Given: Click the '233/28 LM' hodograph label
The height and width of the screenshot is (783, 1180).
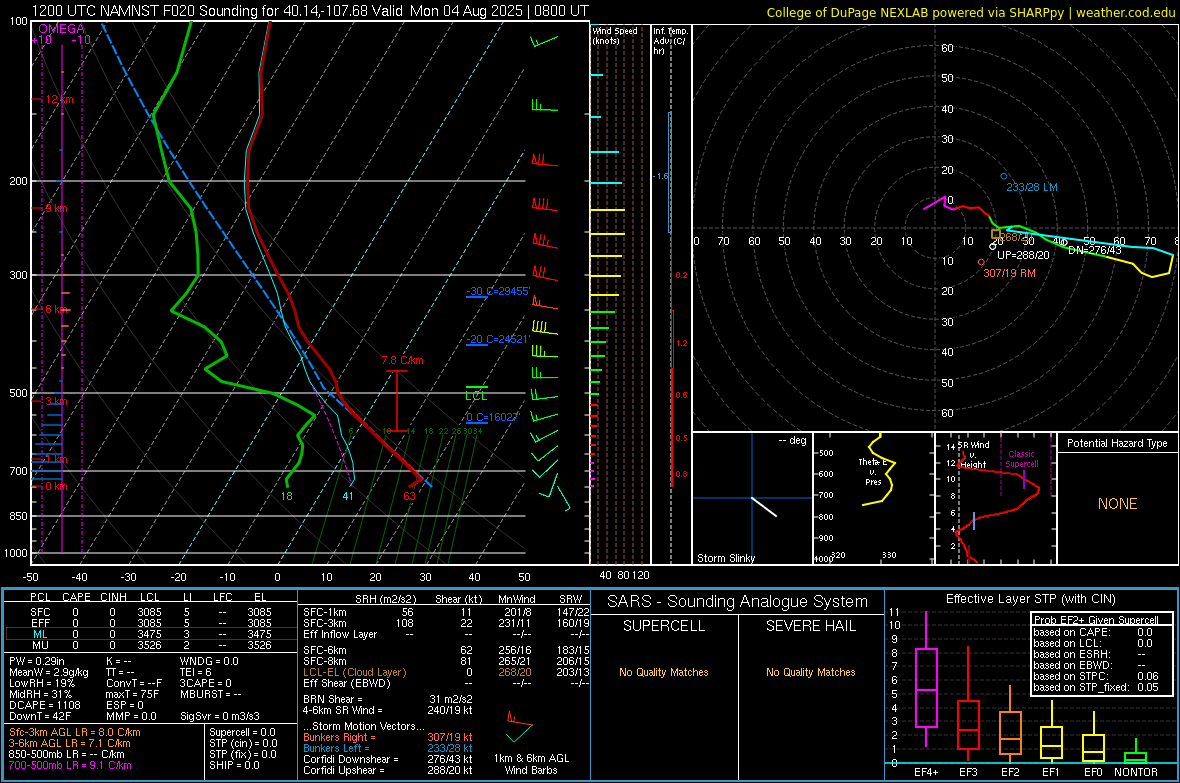Looking at the screenshot, I should [x=1032, y=187].
